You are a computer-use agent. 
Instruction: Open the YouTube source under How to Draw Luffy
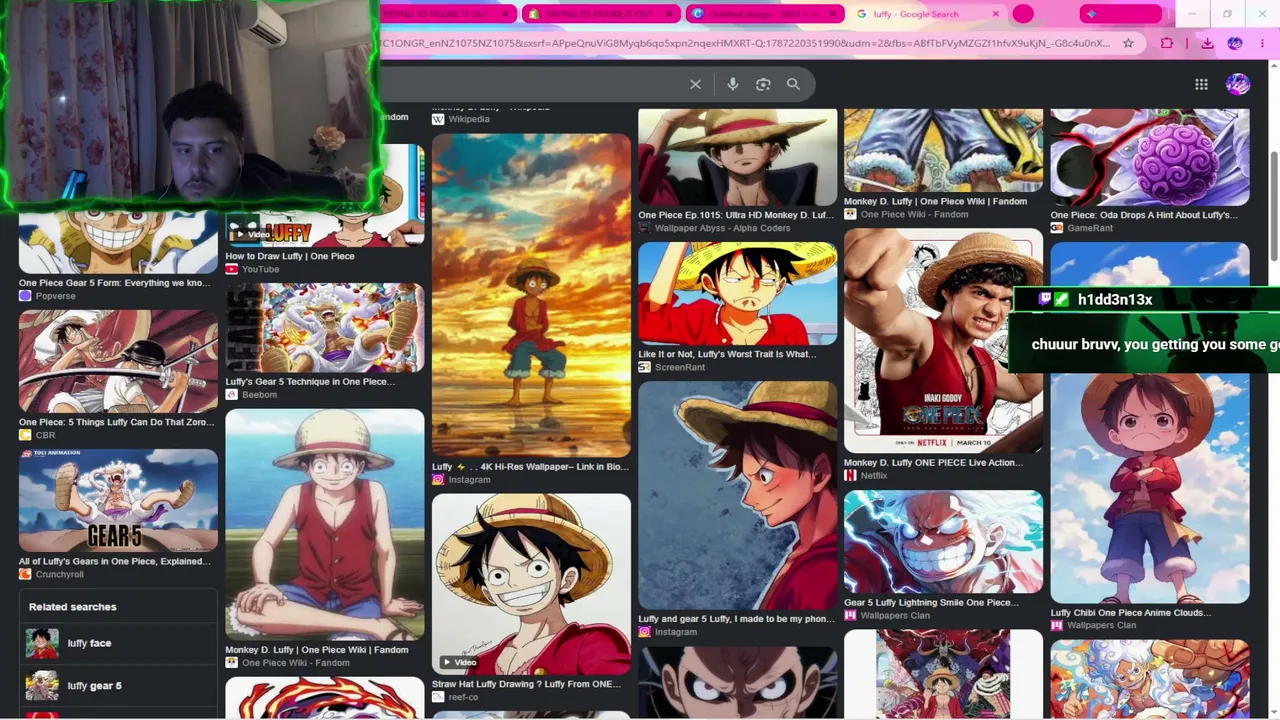252,269
